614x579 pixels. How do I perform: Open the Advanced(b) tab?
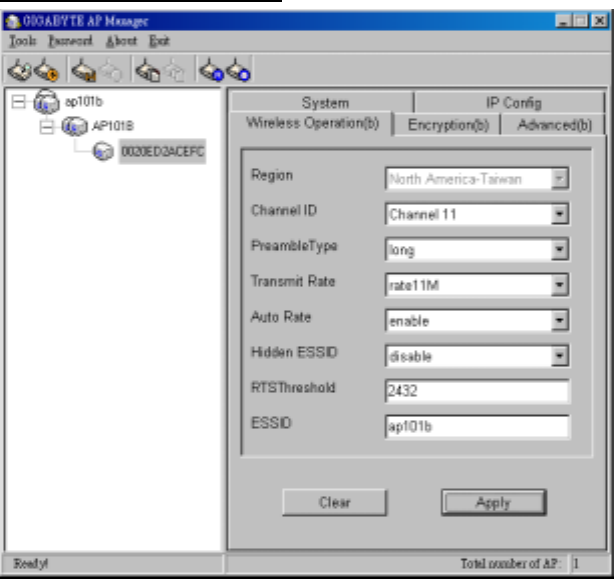click(x=554, y=125)
